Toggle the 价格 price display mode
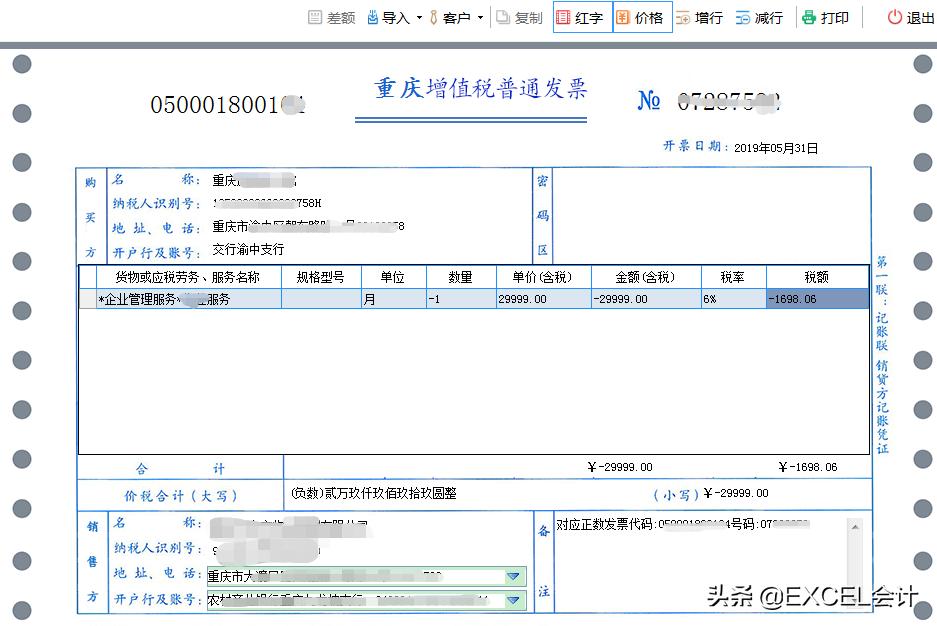Screen dimensions: 937x626 coord(643,16)
